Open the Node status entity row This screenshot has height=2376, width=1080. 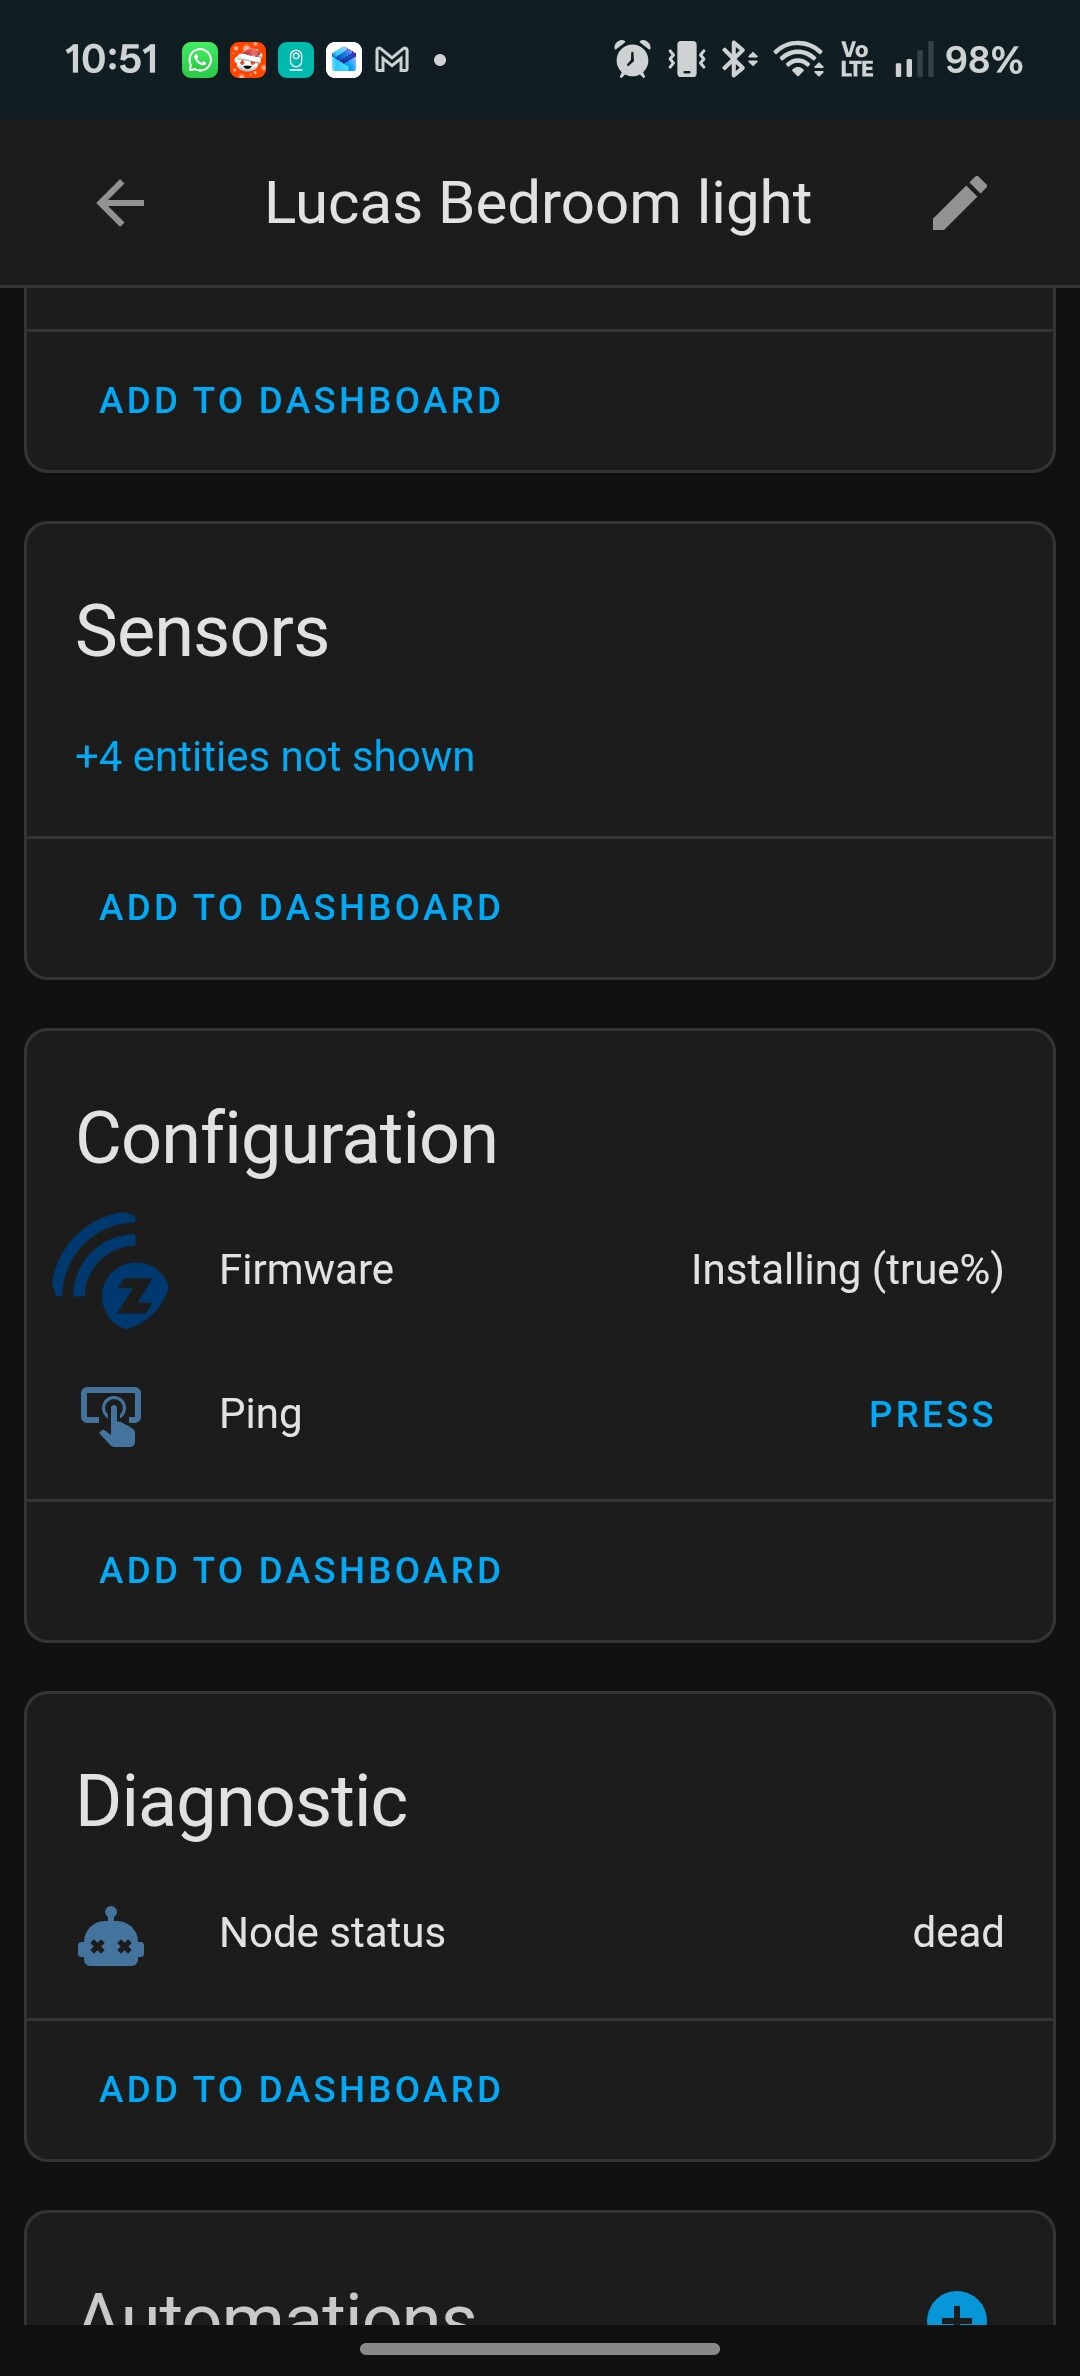pyautogui.click(x=332, y=1933)
